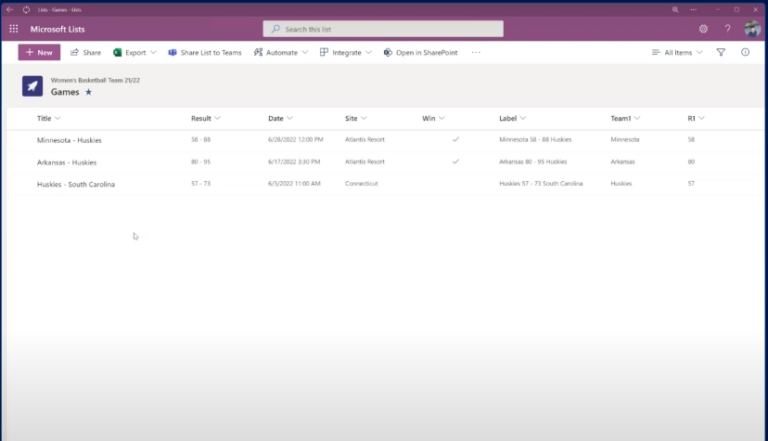The width and height of the screenshot is (768, 441).
Task: Click the result cell 58 - 88
Action: click(201, 139)
